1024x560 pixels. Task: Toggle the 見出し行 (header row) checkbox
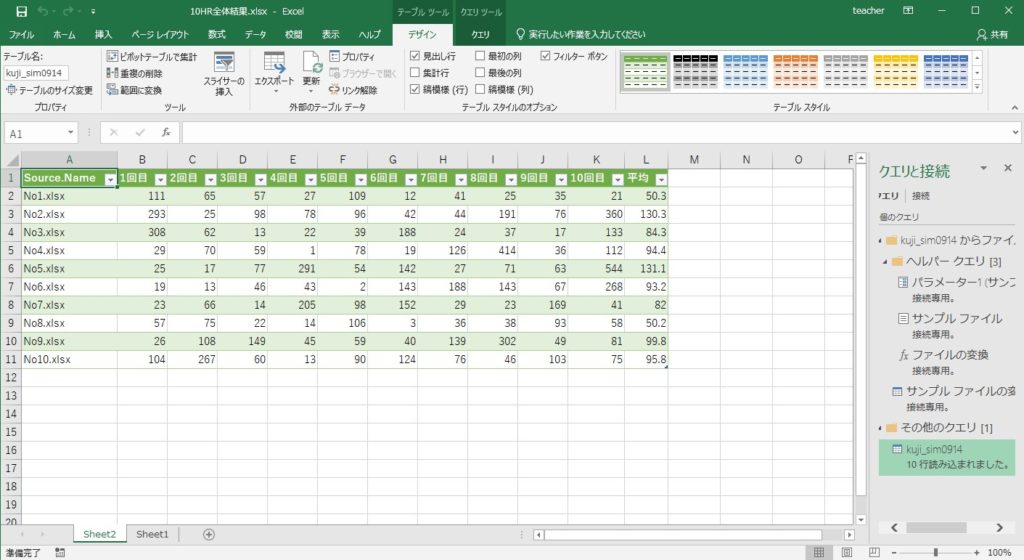coord(415,56)
